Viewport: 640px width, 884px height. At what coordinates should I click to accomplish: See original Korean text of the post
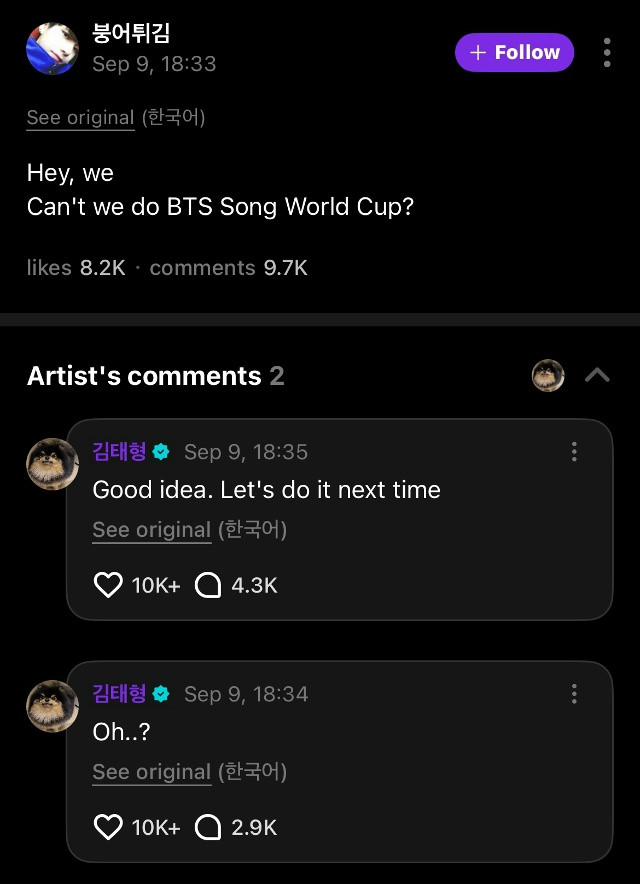pyautogui.click(x=80, y=118)
